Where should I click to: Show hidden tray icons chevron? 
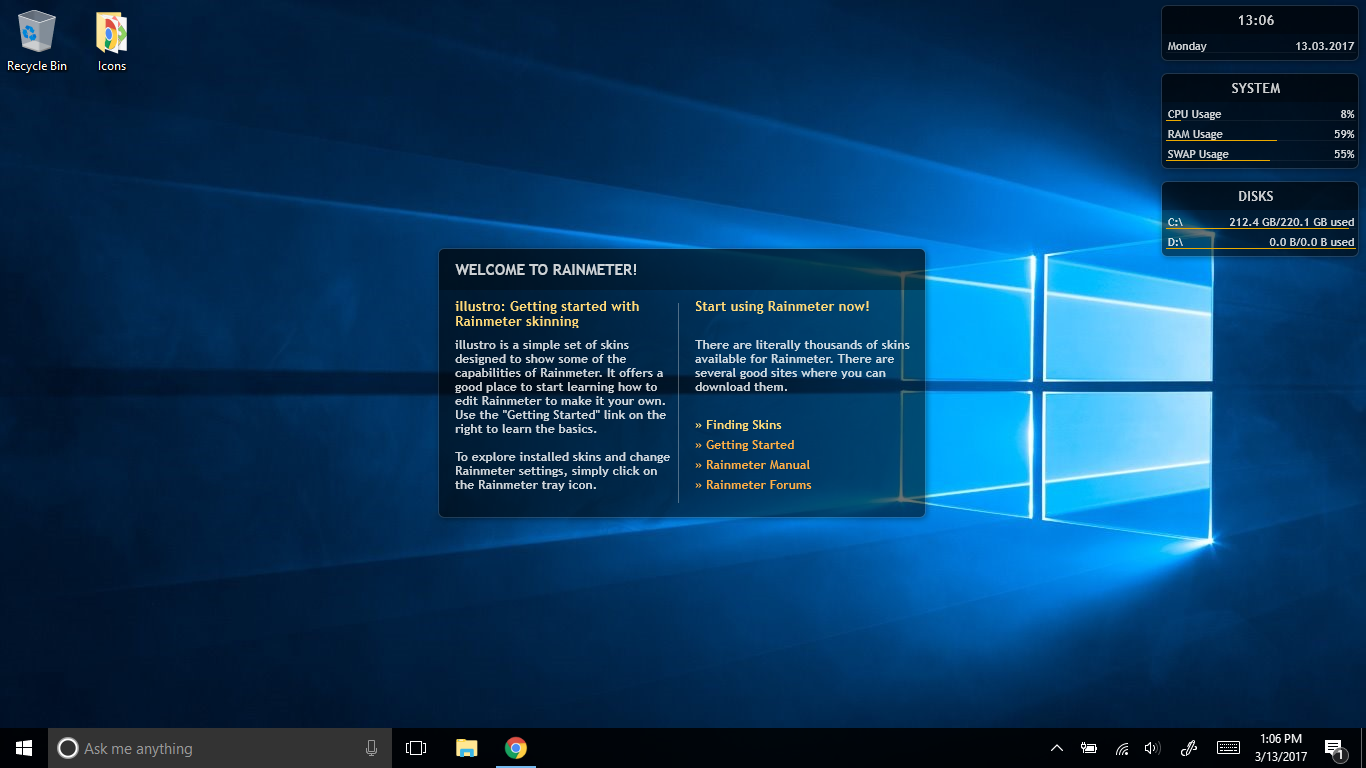(1056, 748)
